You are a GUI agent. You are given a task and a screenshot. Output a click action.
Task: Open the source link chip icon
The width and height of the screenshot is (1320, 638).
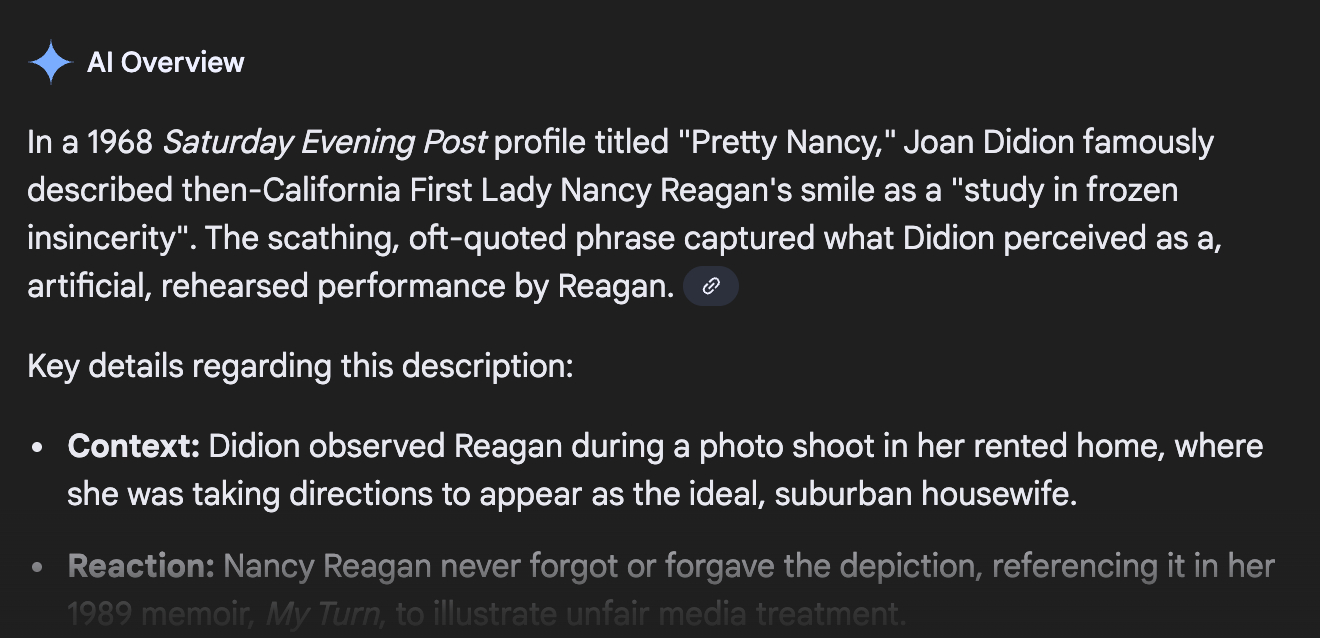[711, 287]
